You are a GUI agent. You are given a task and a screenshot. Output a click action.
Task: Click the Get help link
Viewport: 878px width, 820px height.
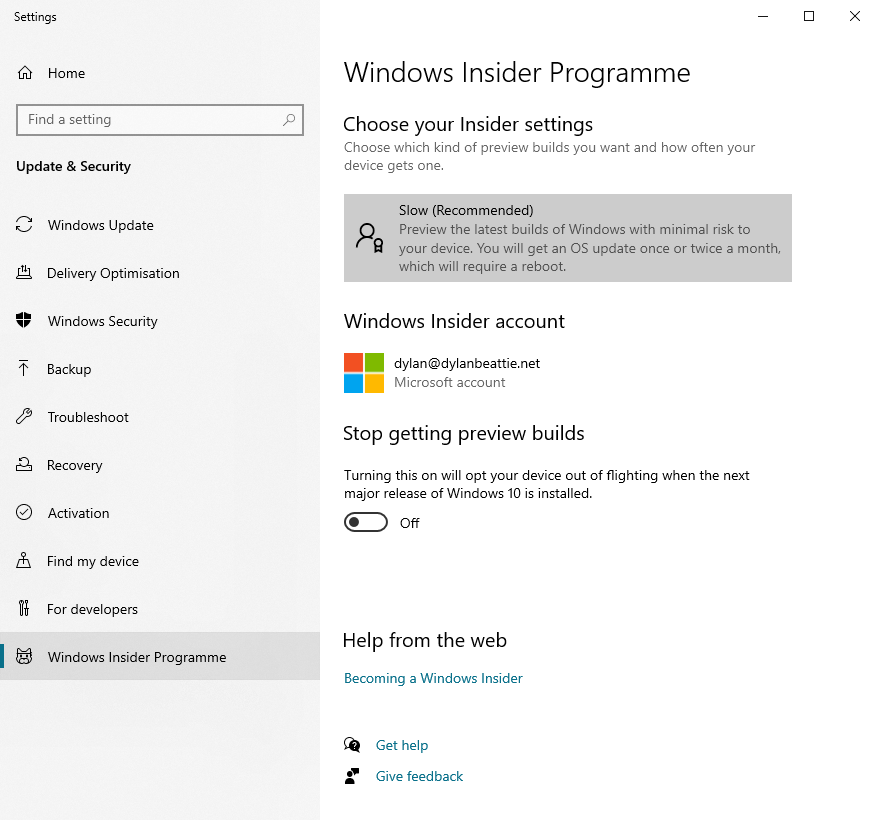(401, 745)
